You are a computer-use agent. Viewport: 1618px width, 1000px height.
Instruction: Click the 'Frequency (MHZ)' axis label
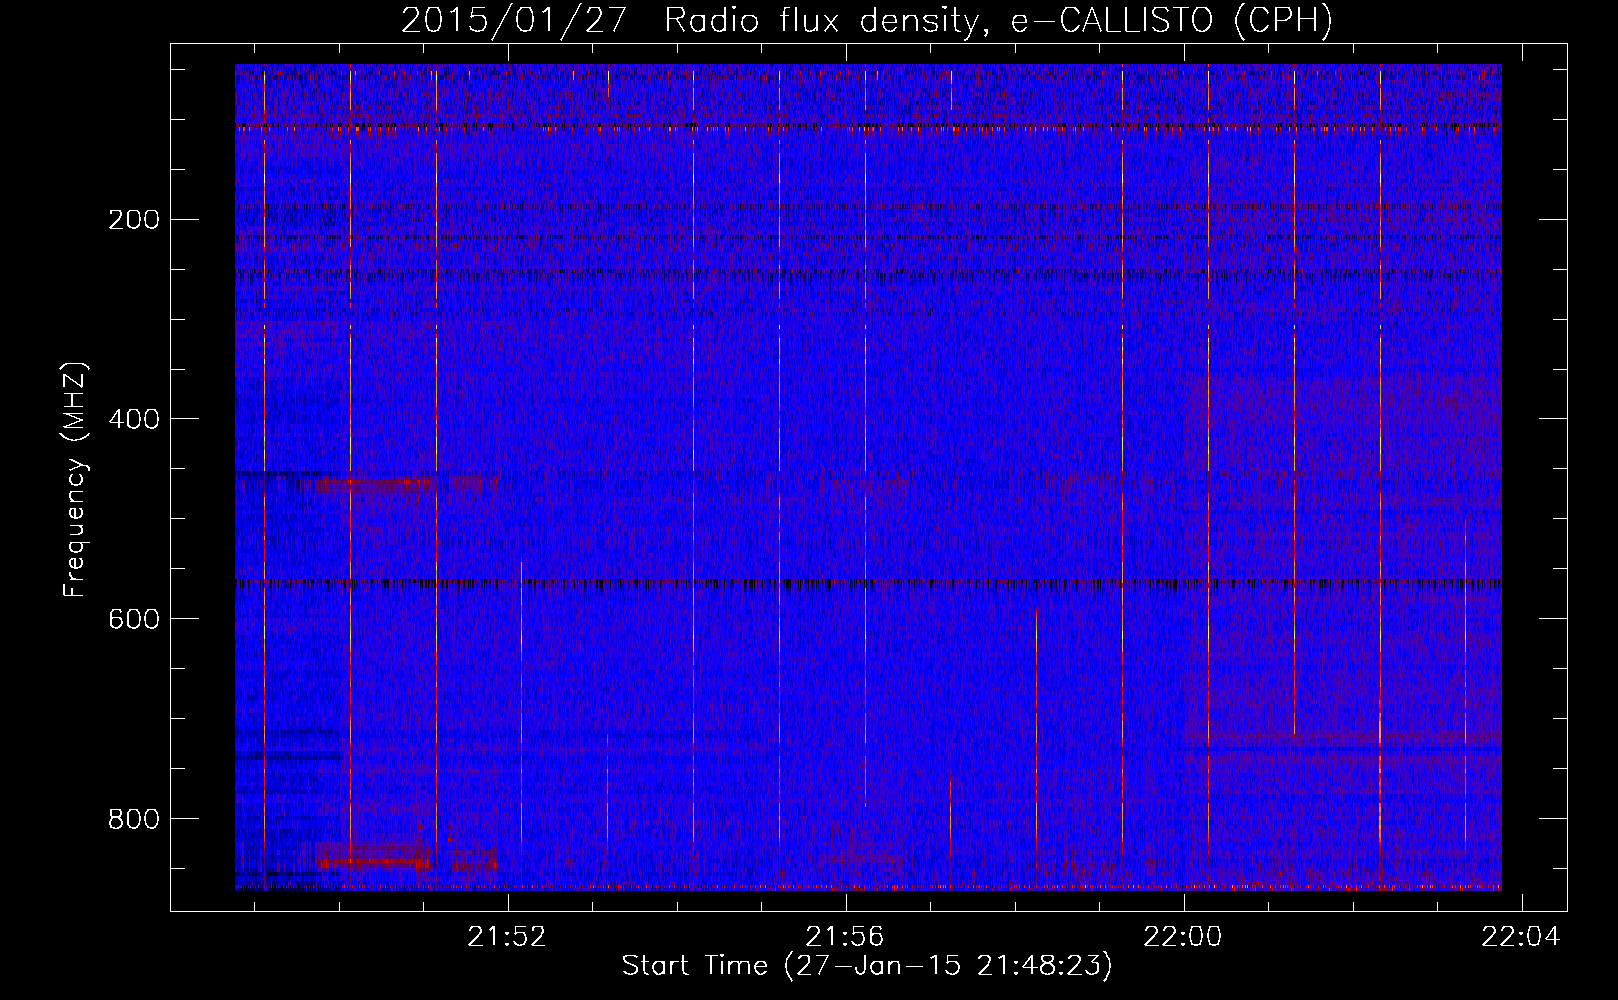click(x=75, y=480)
